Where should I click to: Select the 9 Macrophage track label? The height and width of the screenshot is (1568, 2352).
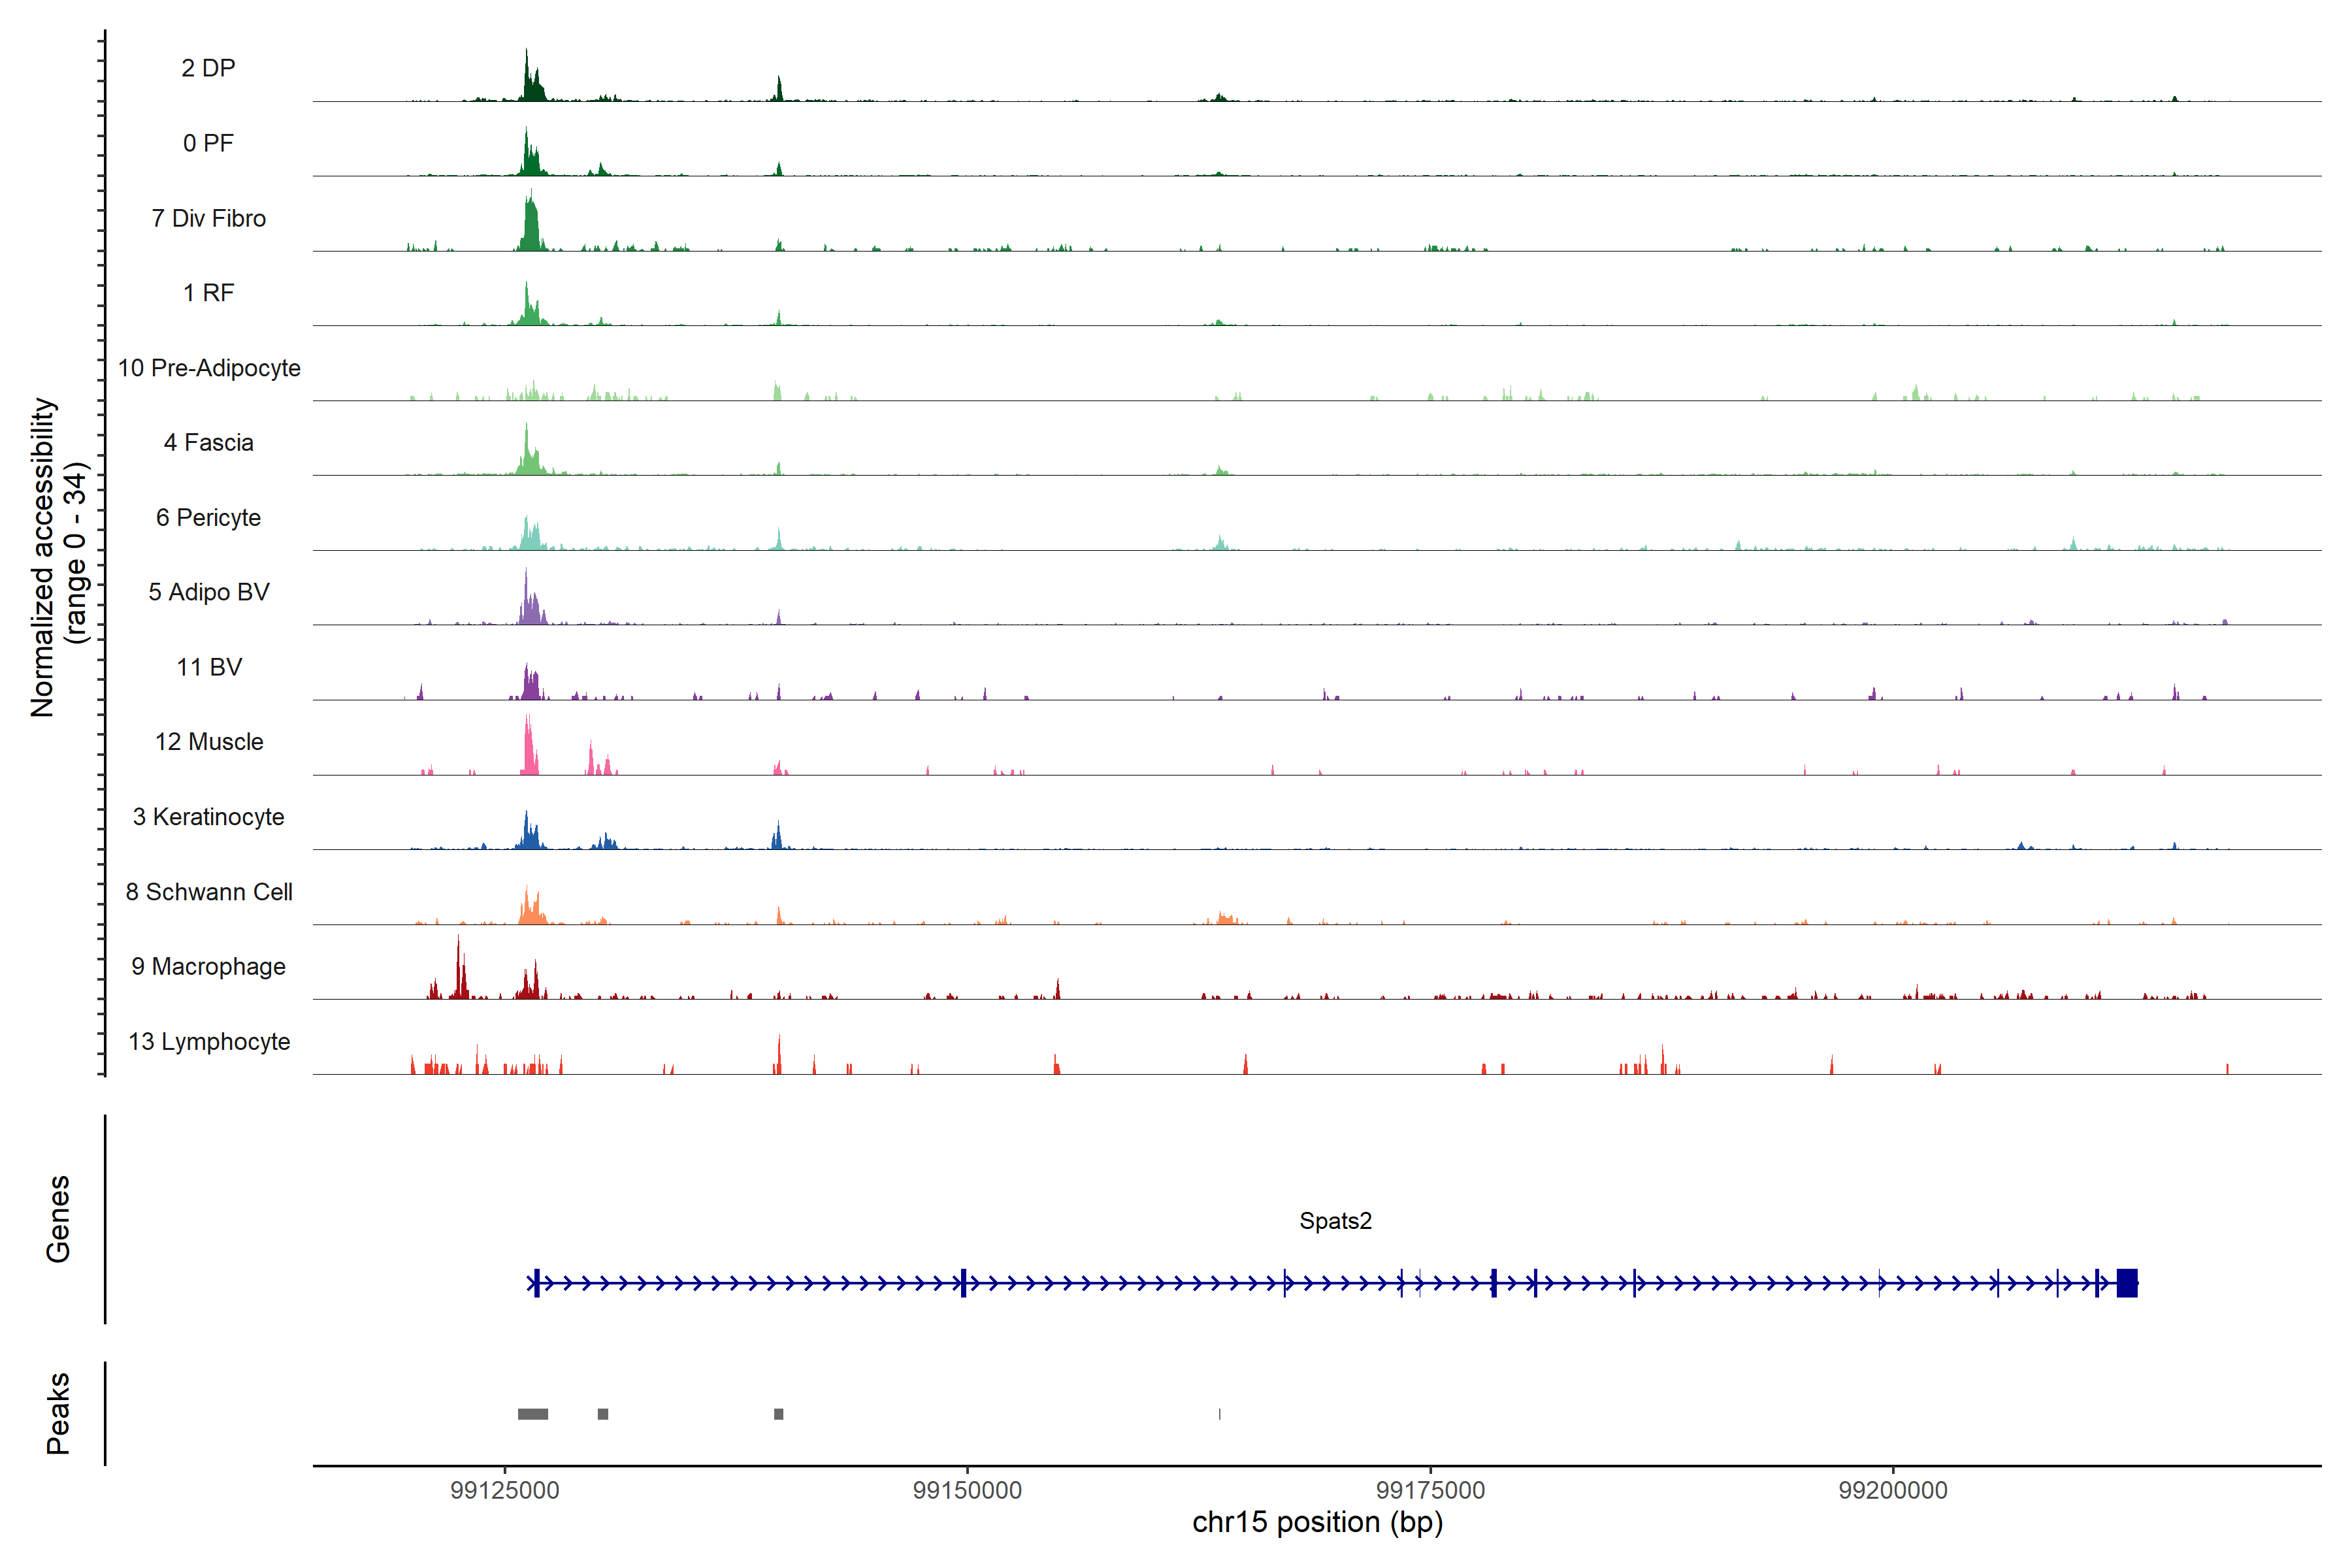click(x=208, y=967)
